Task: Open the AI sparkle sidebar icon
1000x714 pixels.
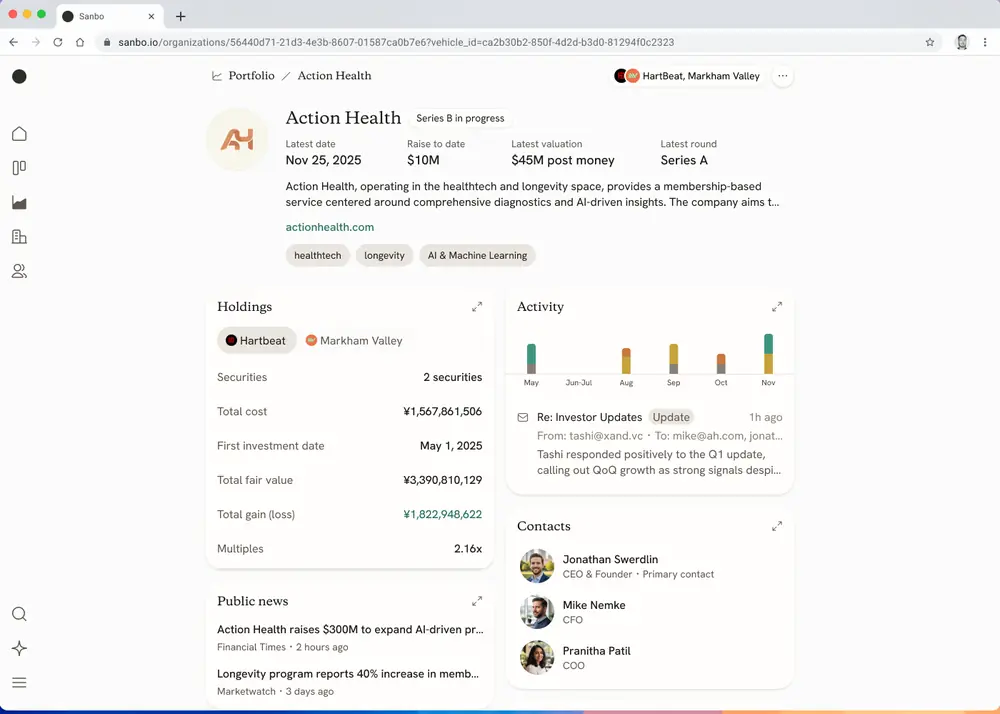Action: tap(19, 648)
